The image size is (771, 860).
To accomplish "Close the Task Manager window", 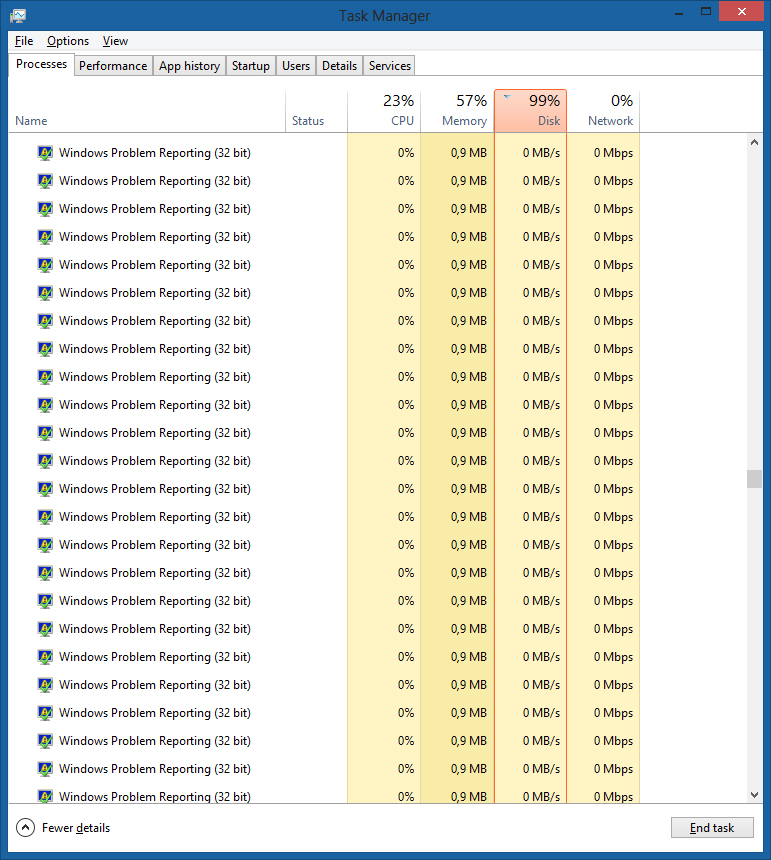I will 741,12.
